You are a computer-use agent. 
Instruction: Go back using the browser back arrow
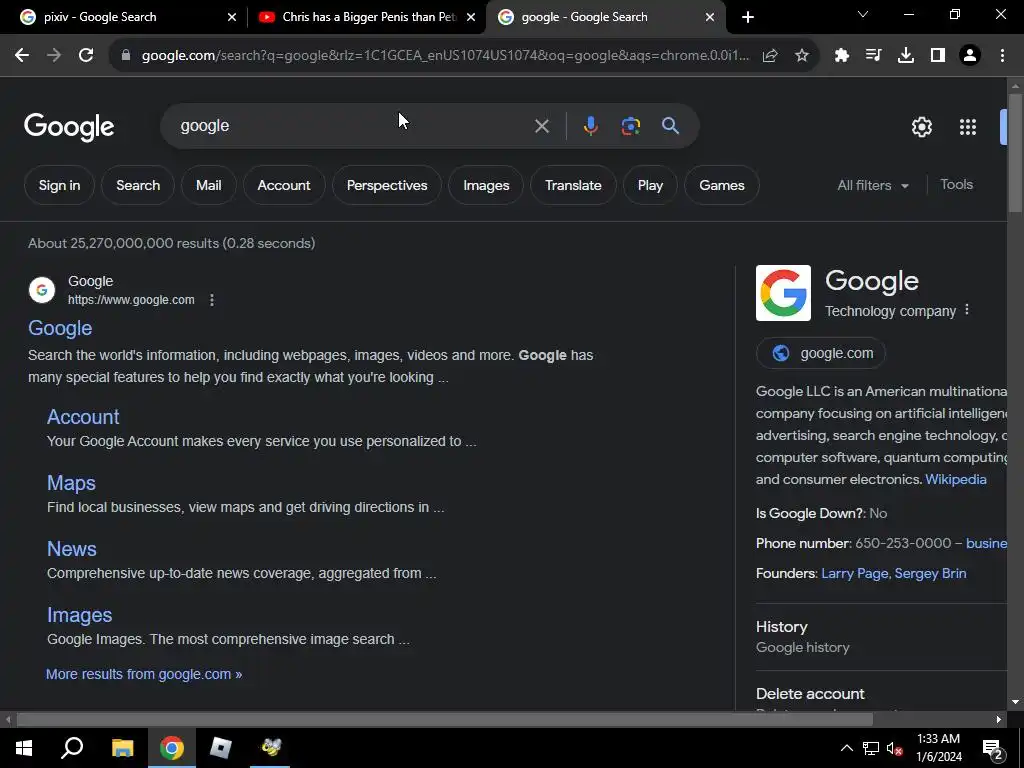pos(22,56)
